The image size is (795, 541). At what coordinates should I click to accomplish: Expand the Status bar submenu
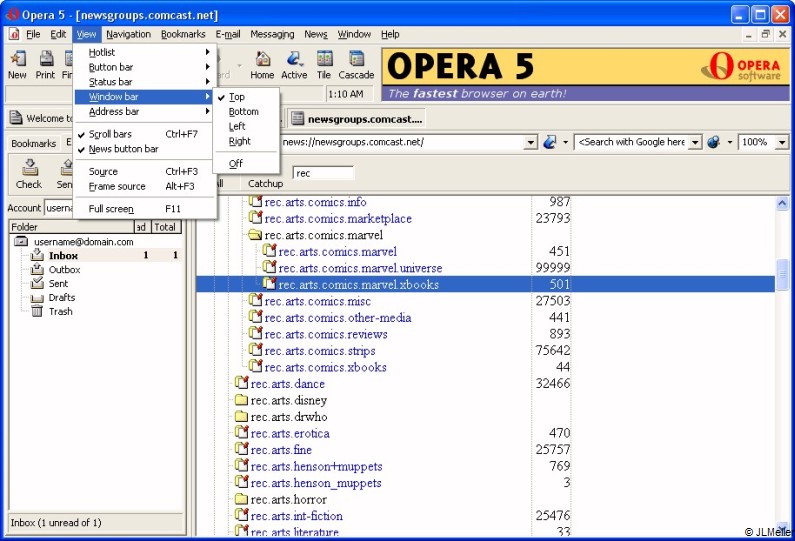[143, 82]
